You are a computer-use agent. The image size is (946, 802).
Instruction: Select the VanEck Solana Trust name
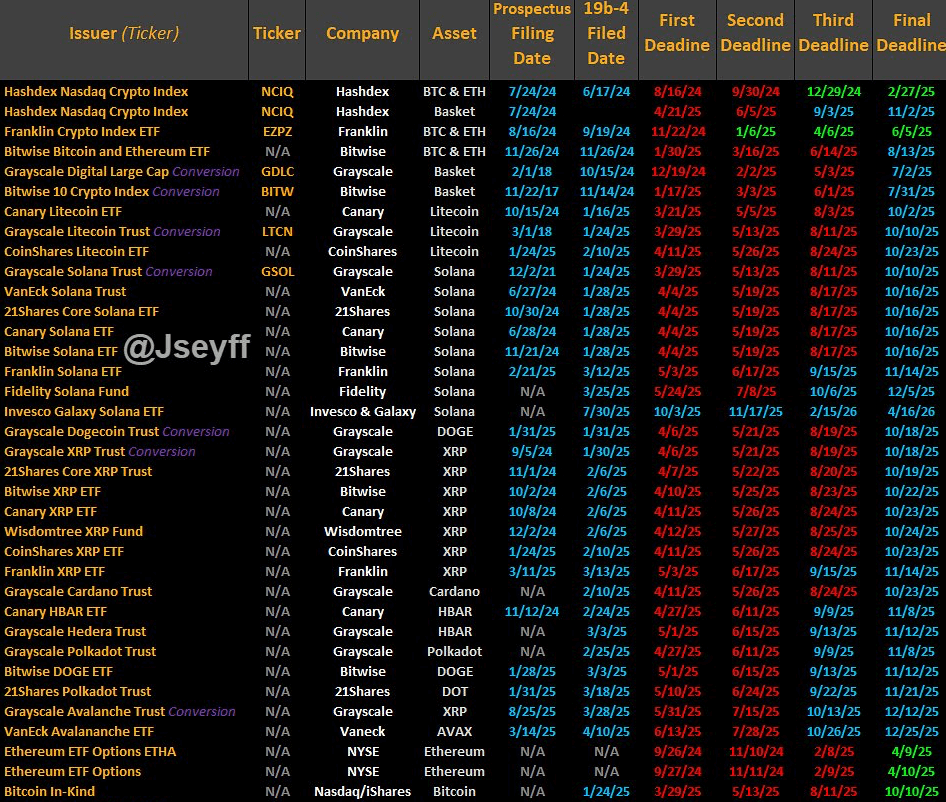65,291
